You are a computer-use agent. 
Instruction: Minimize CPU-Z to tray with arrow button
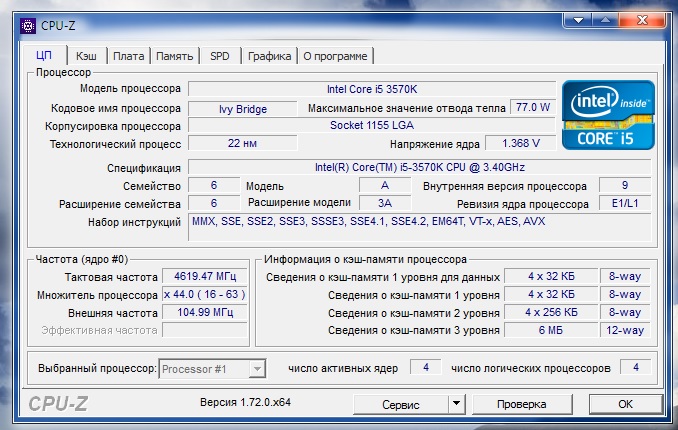[x=579, y=20]
